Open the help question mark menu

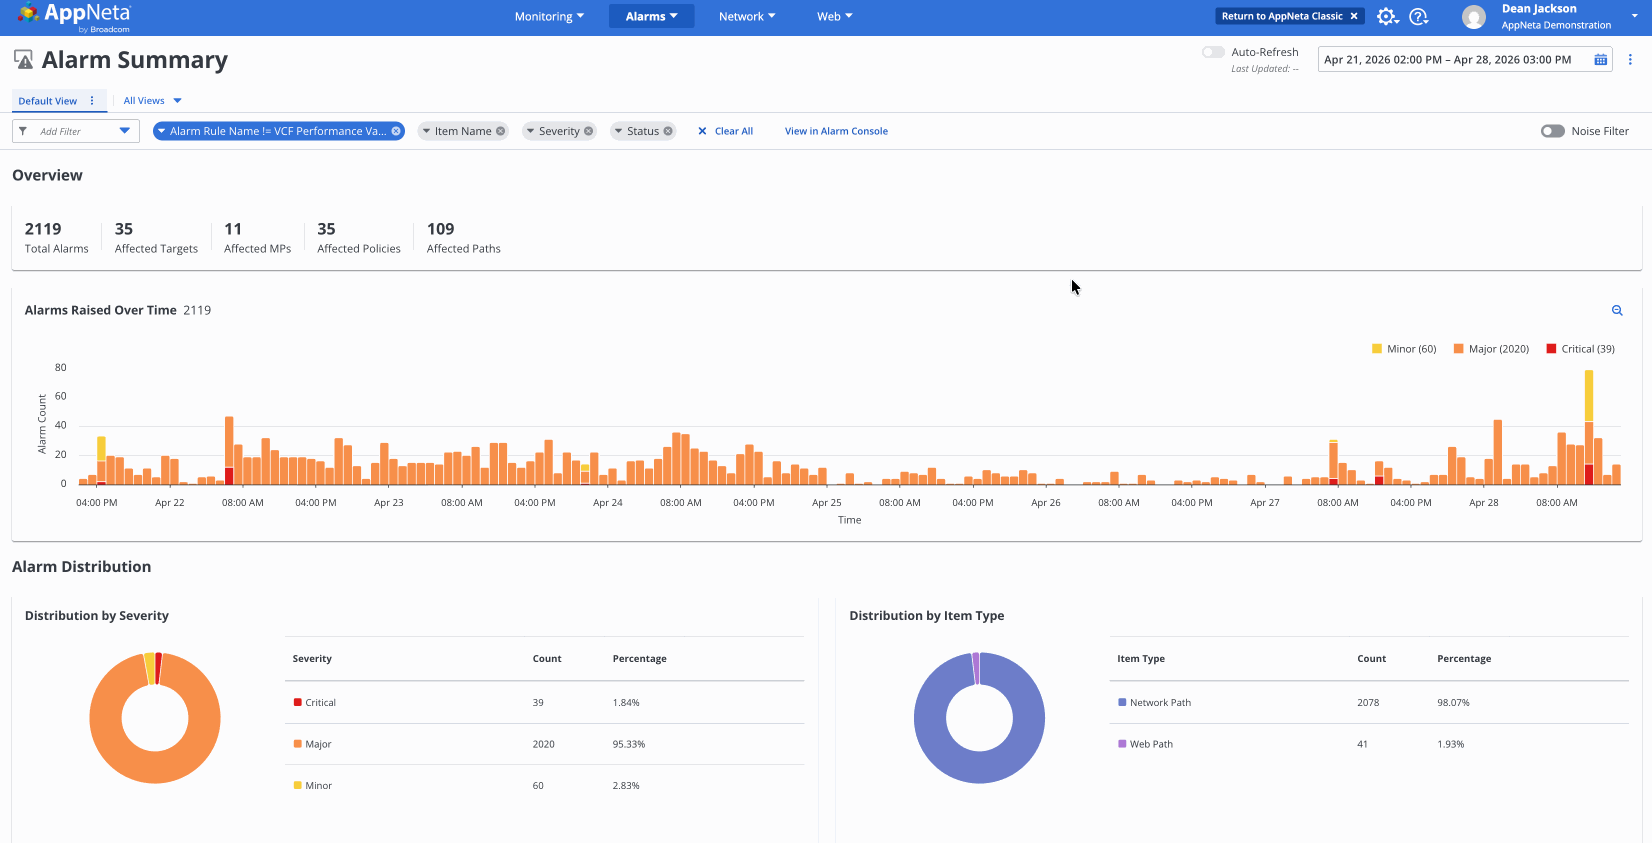point(1418,16)
